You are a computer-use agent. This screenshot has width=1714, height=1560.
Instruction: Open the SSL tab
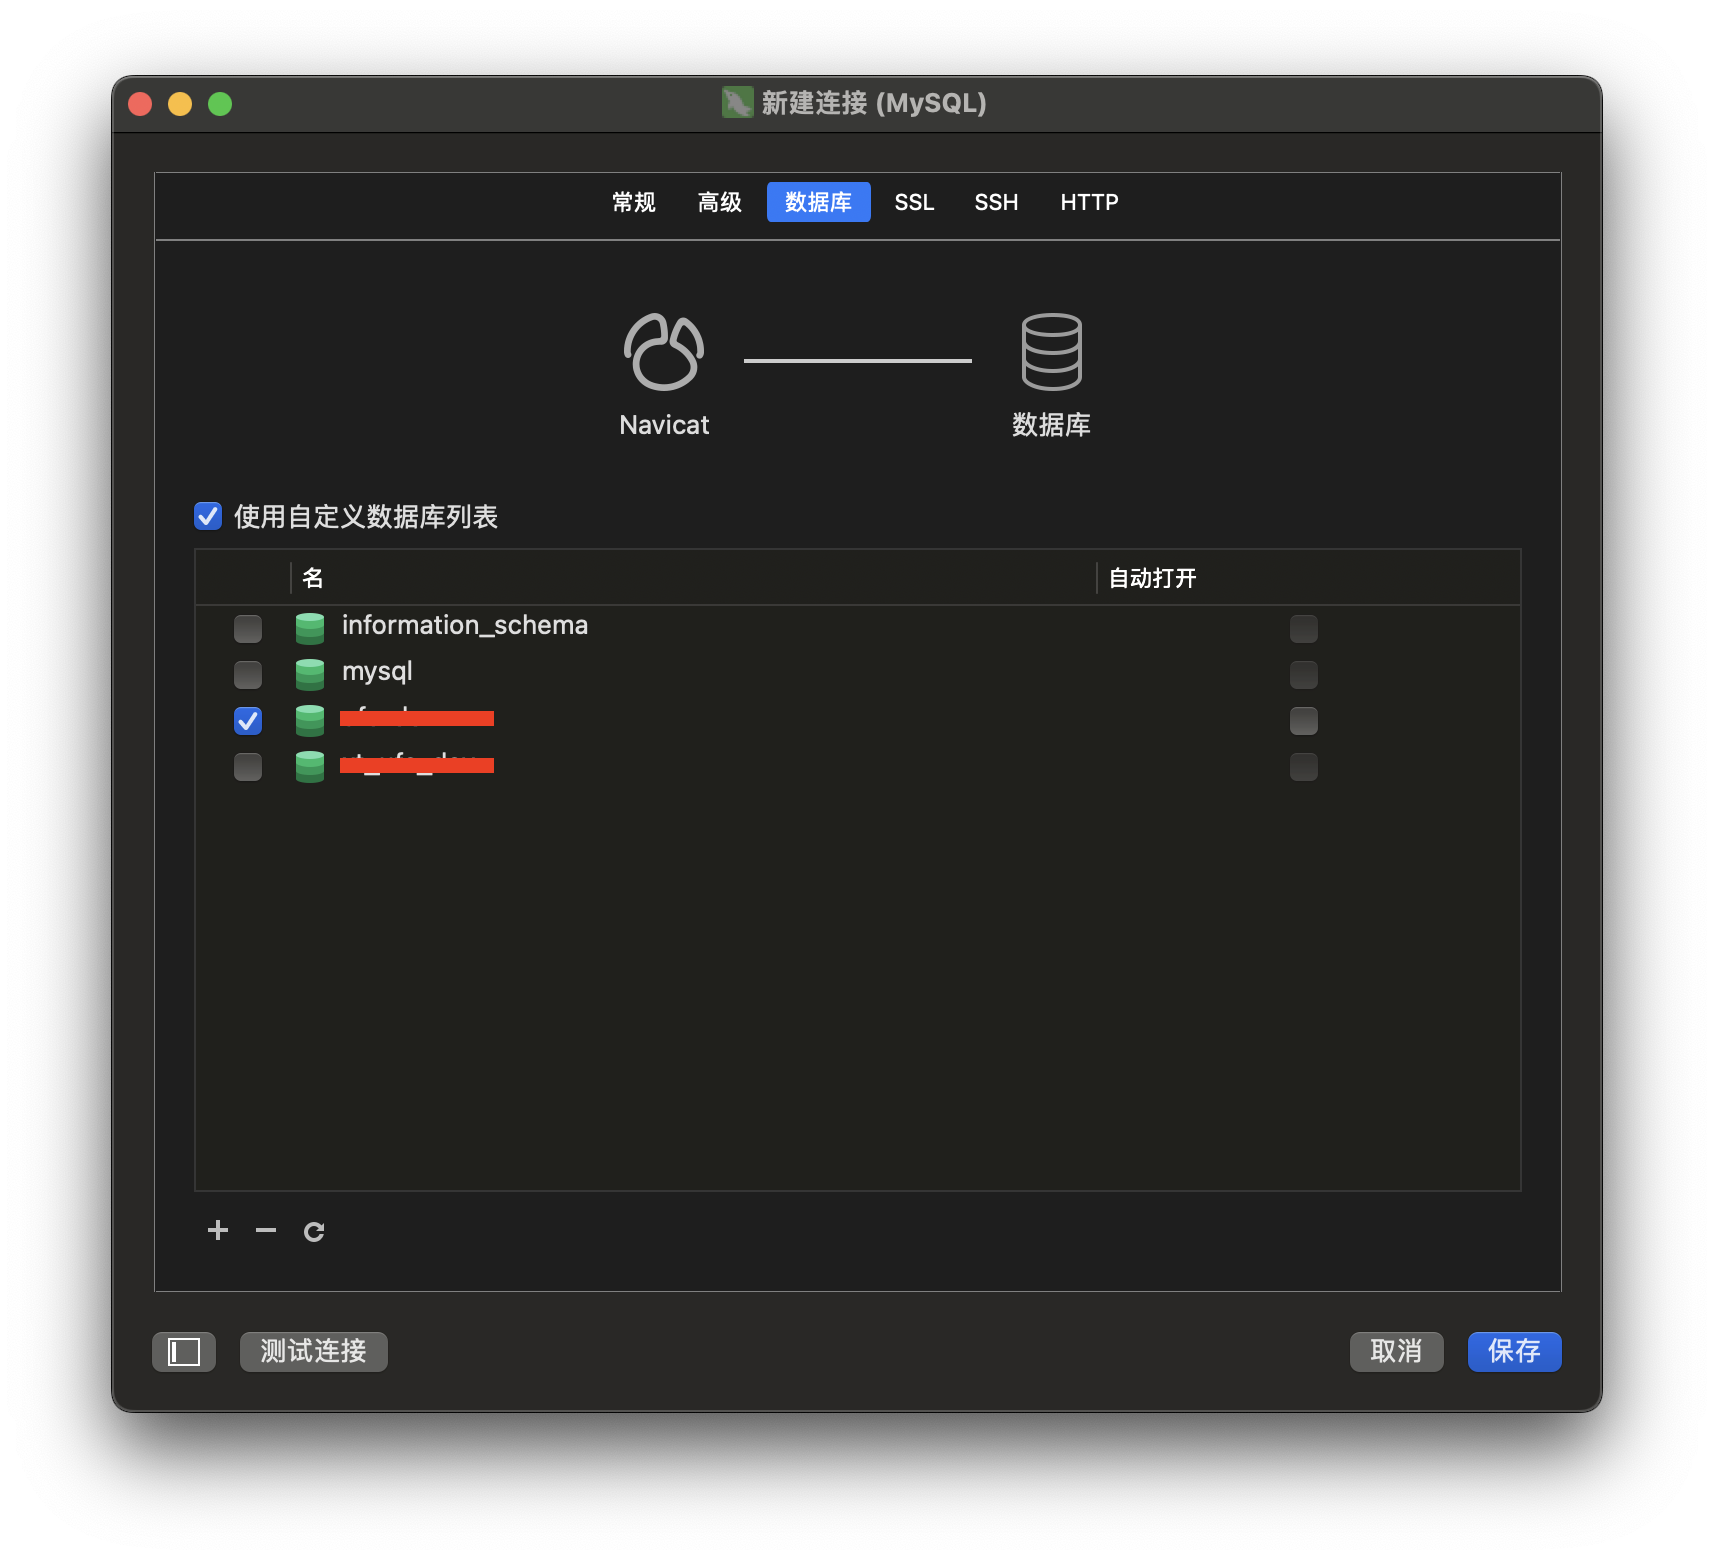914,202
